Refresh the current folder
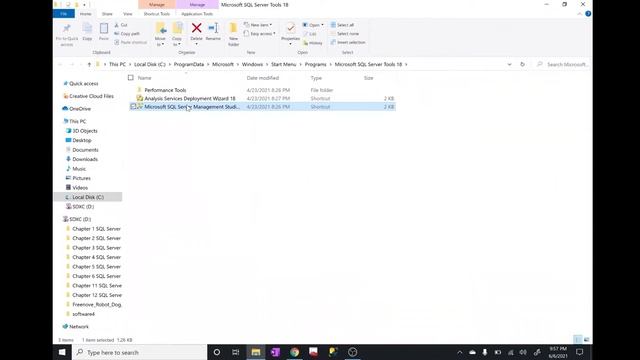640x360 pixels. [522, 64]
